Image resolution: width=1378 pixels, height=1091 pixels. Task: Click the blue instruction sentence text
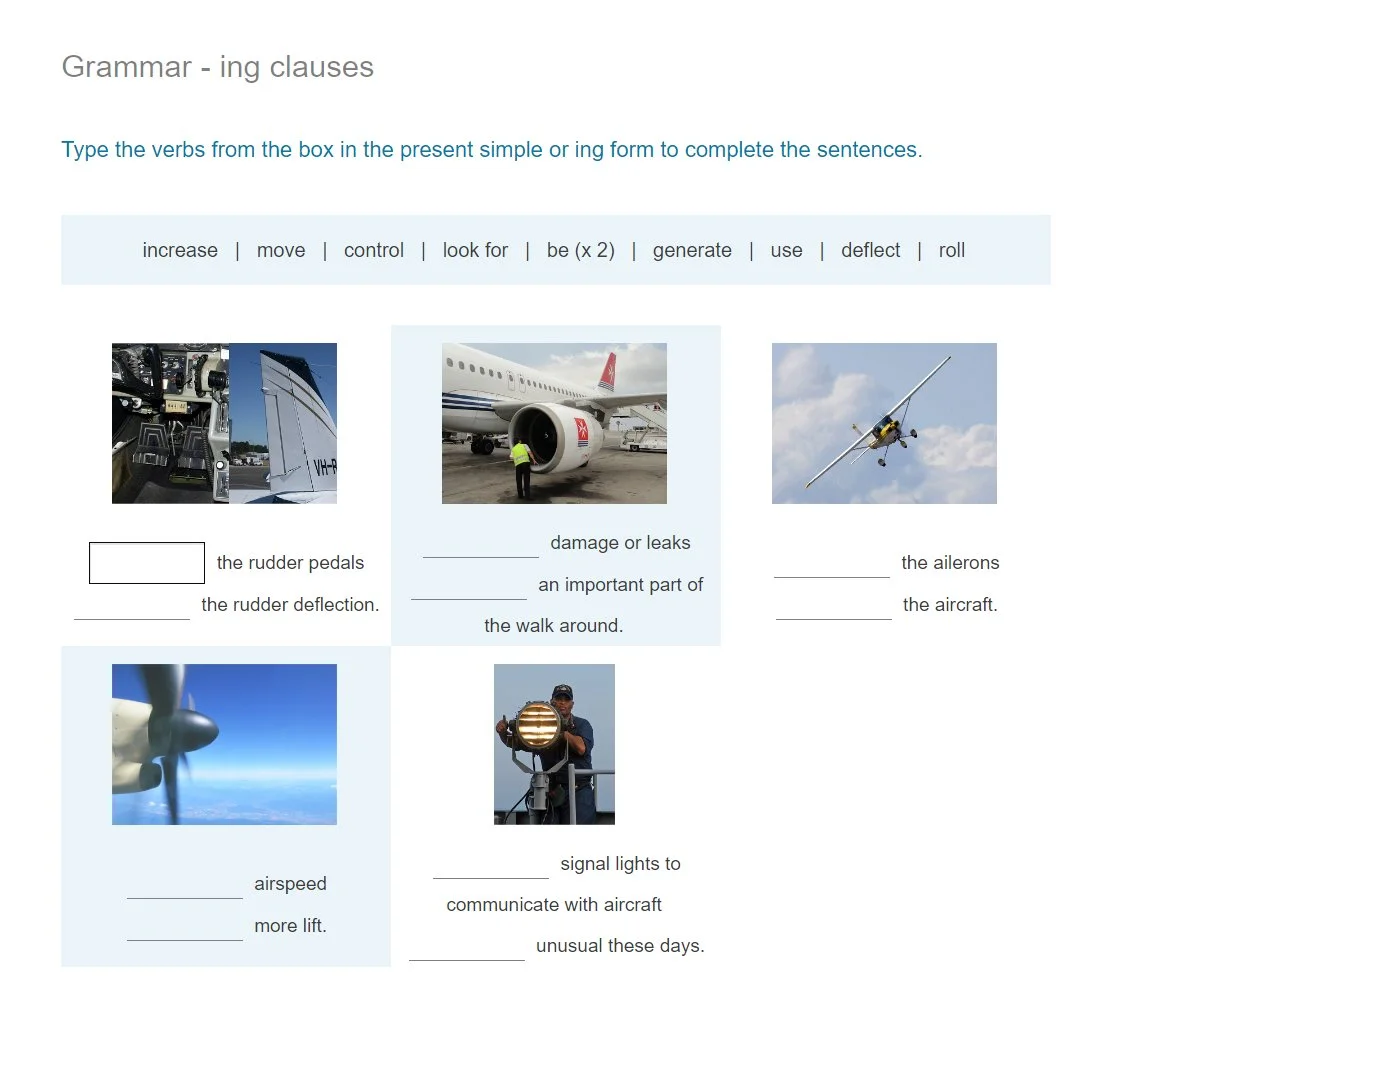click(x=492, y=149)
